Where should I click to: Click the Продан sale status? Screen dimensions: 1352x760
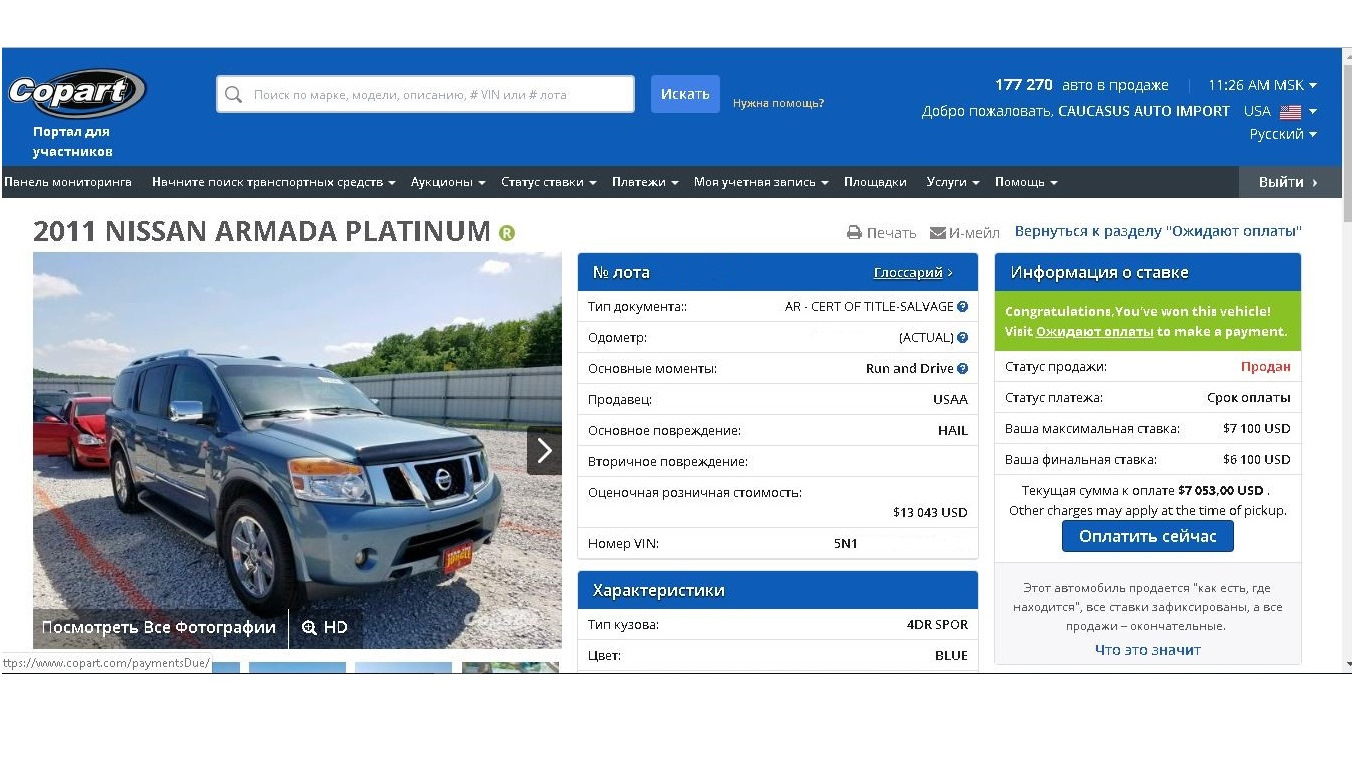1266,367
